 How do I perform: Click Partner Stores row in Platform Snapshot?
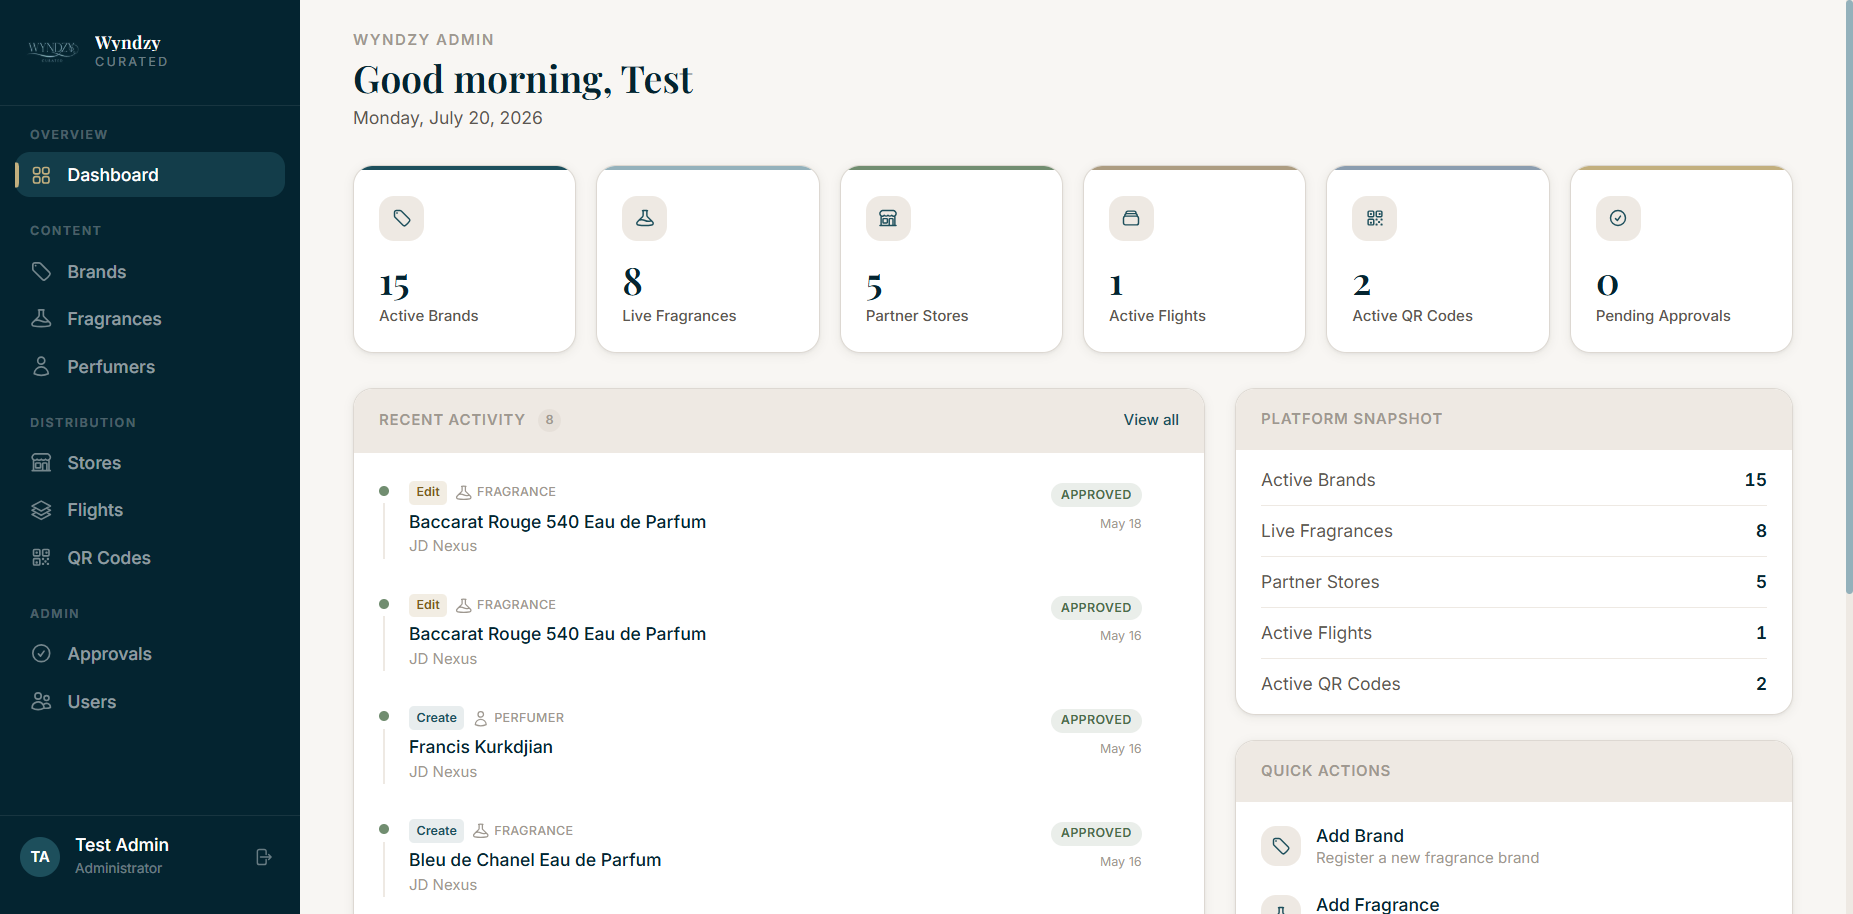(1513, 582)
